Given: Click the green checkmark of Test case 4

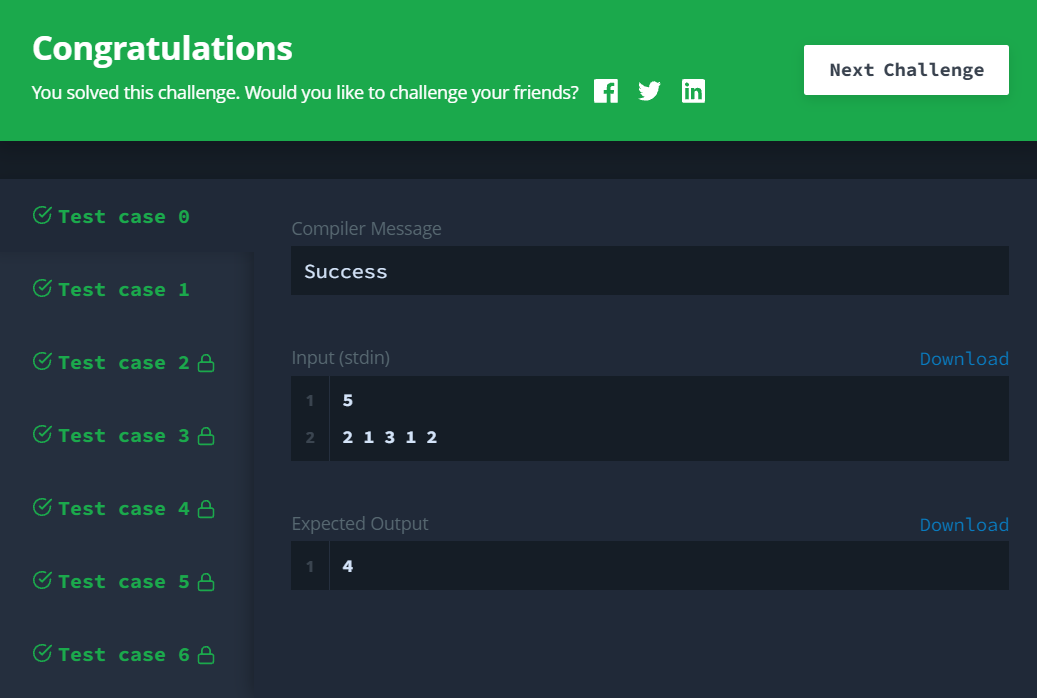Looking at the screenshot, I should [x=42, y=507].
